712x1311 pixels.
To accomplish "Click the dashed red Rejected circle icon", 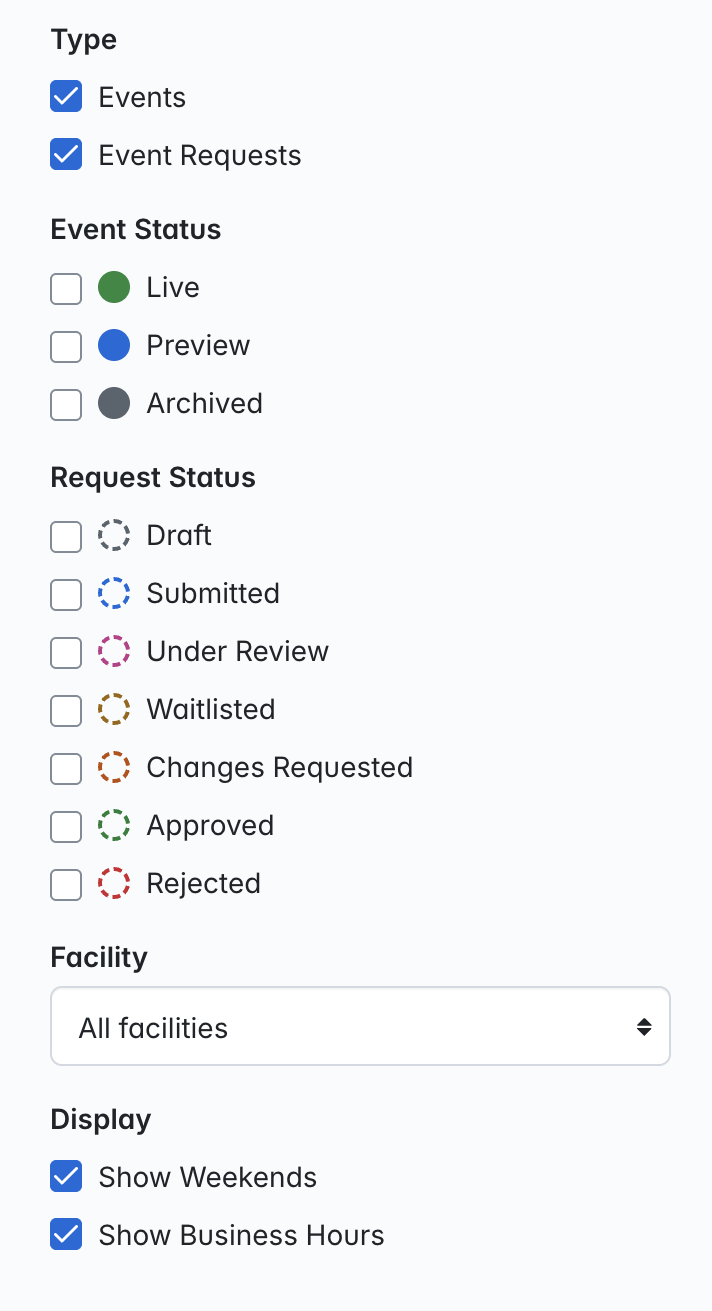I will (x=114, y=884).
